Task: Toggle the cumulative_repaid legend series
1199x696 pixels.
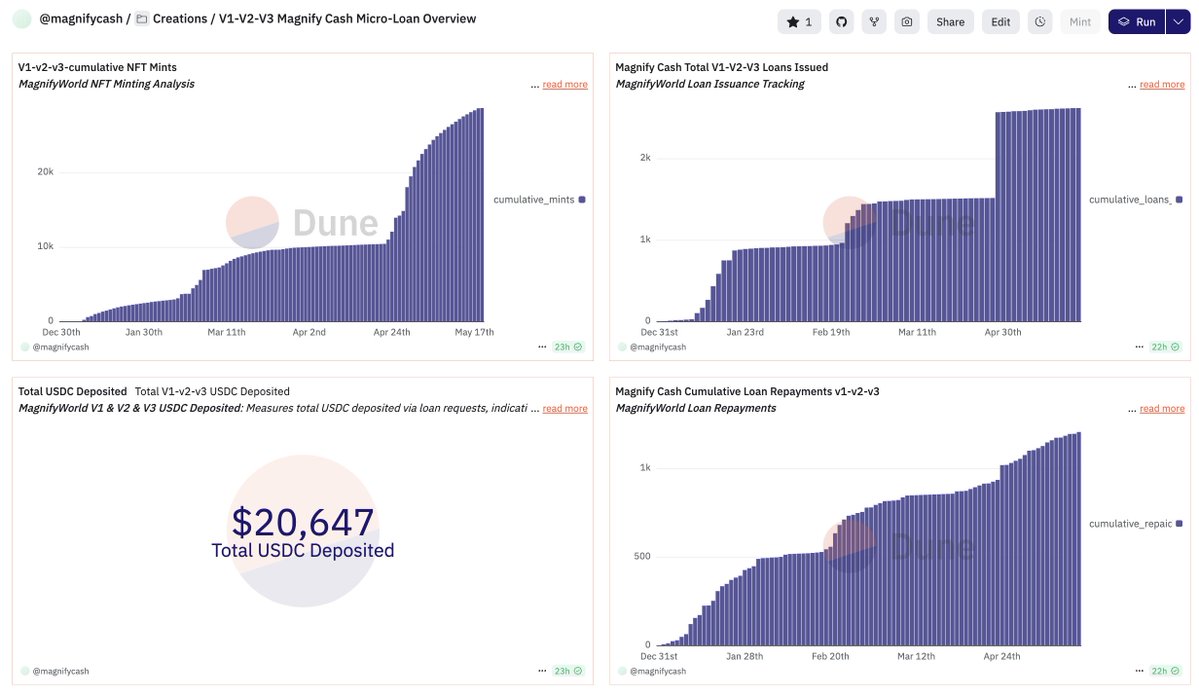Action: point(1136,524)
